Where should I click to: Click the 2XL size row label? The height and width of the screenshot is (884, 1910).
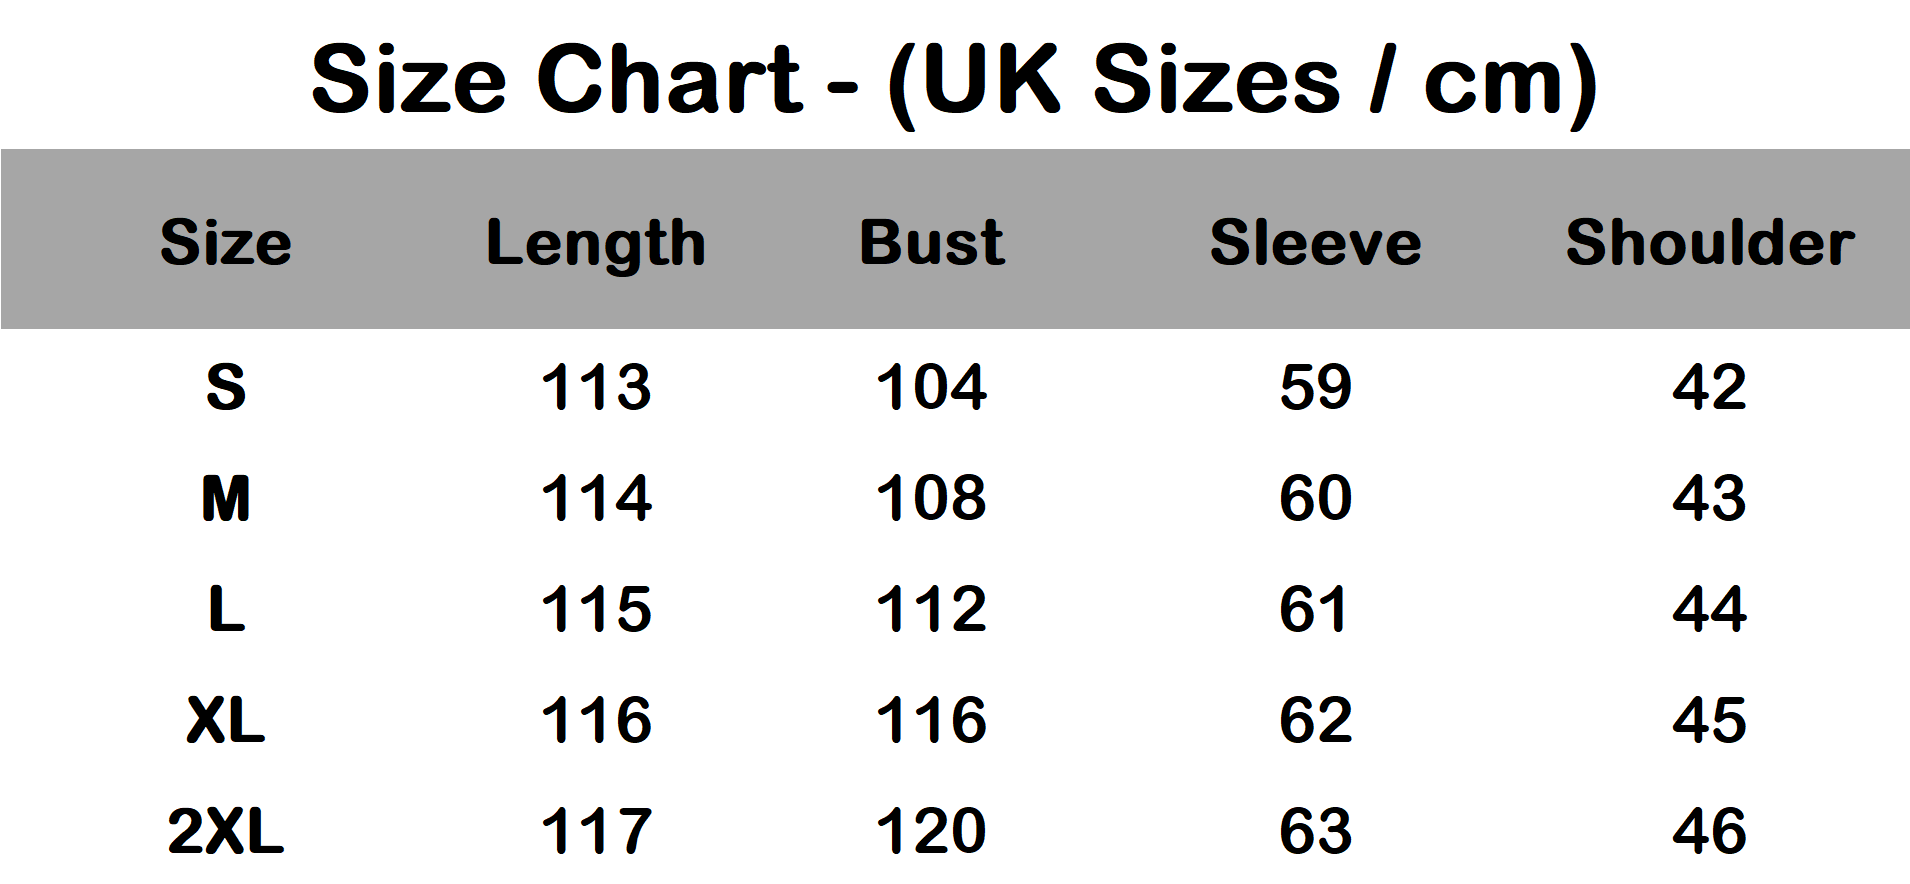[226, 831]
